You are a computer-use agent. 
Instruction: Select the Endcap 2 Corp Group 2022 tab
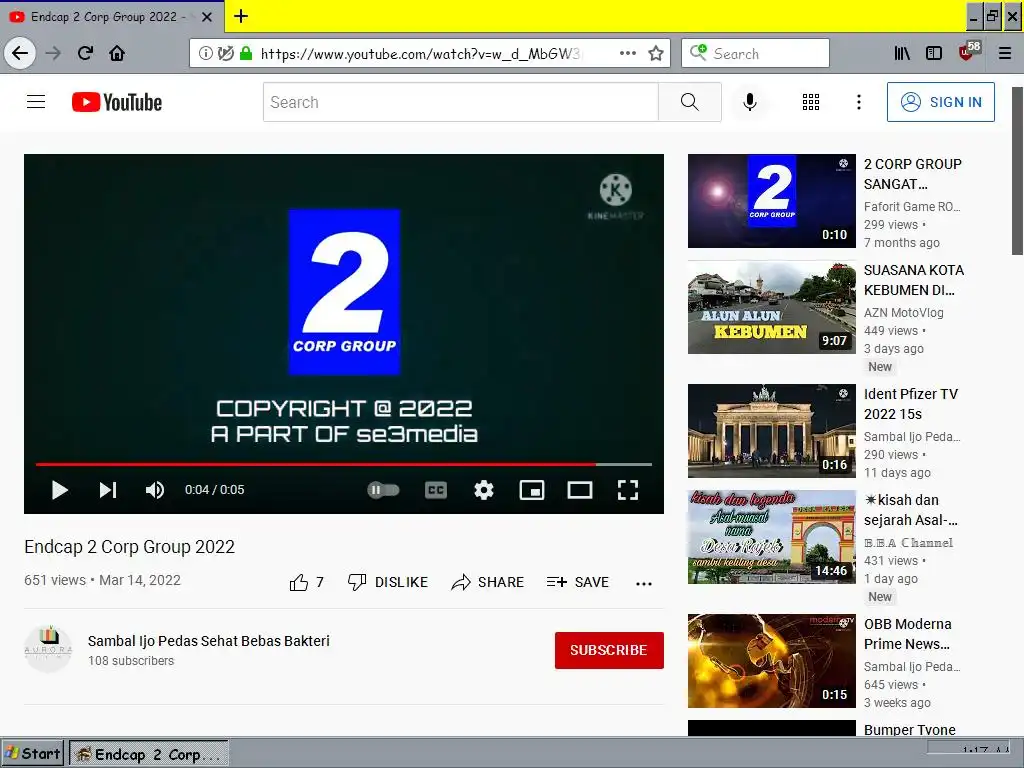111,17
